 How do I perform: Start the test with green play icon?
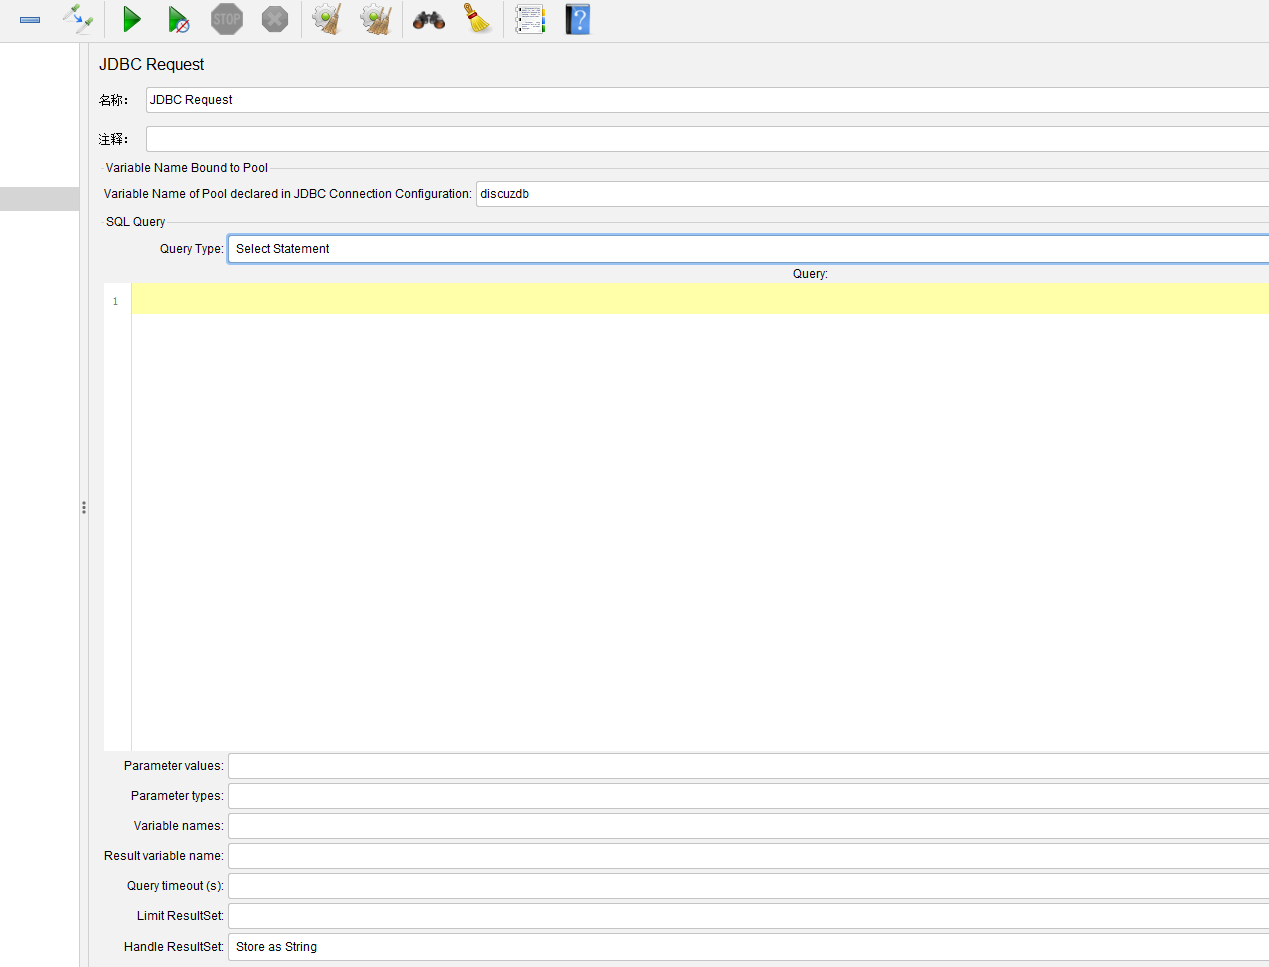[132, 19]
